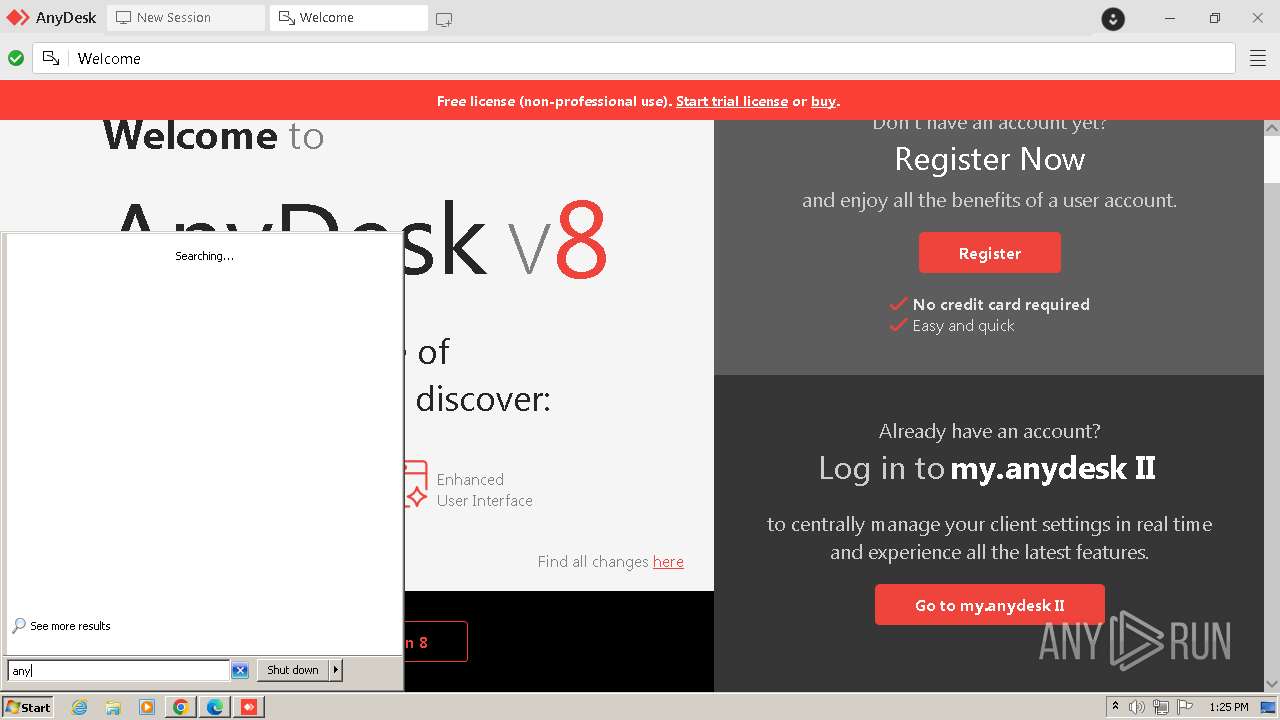
Task: Click the Shut down button
Action: pos(293,670)
